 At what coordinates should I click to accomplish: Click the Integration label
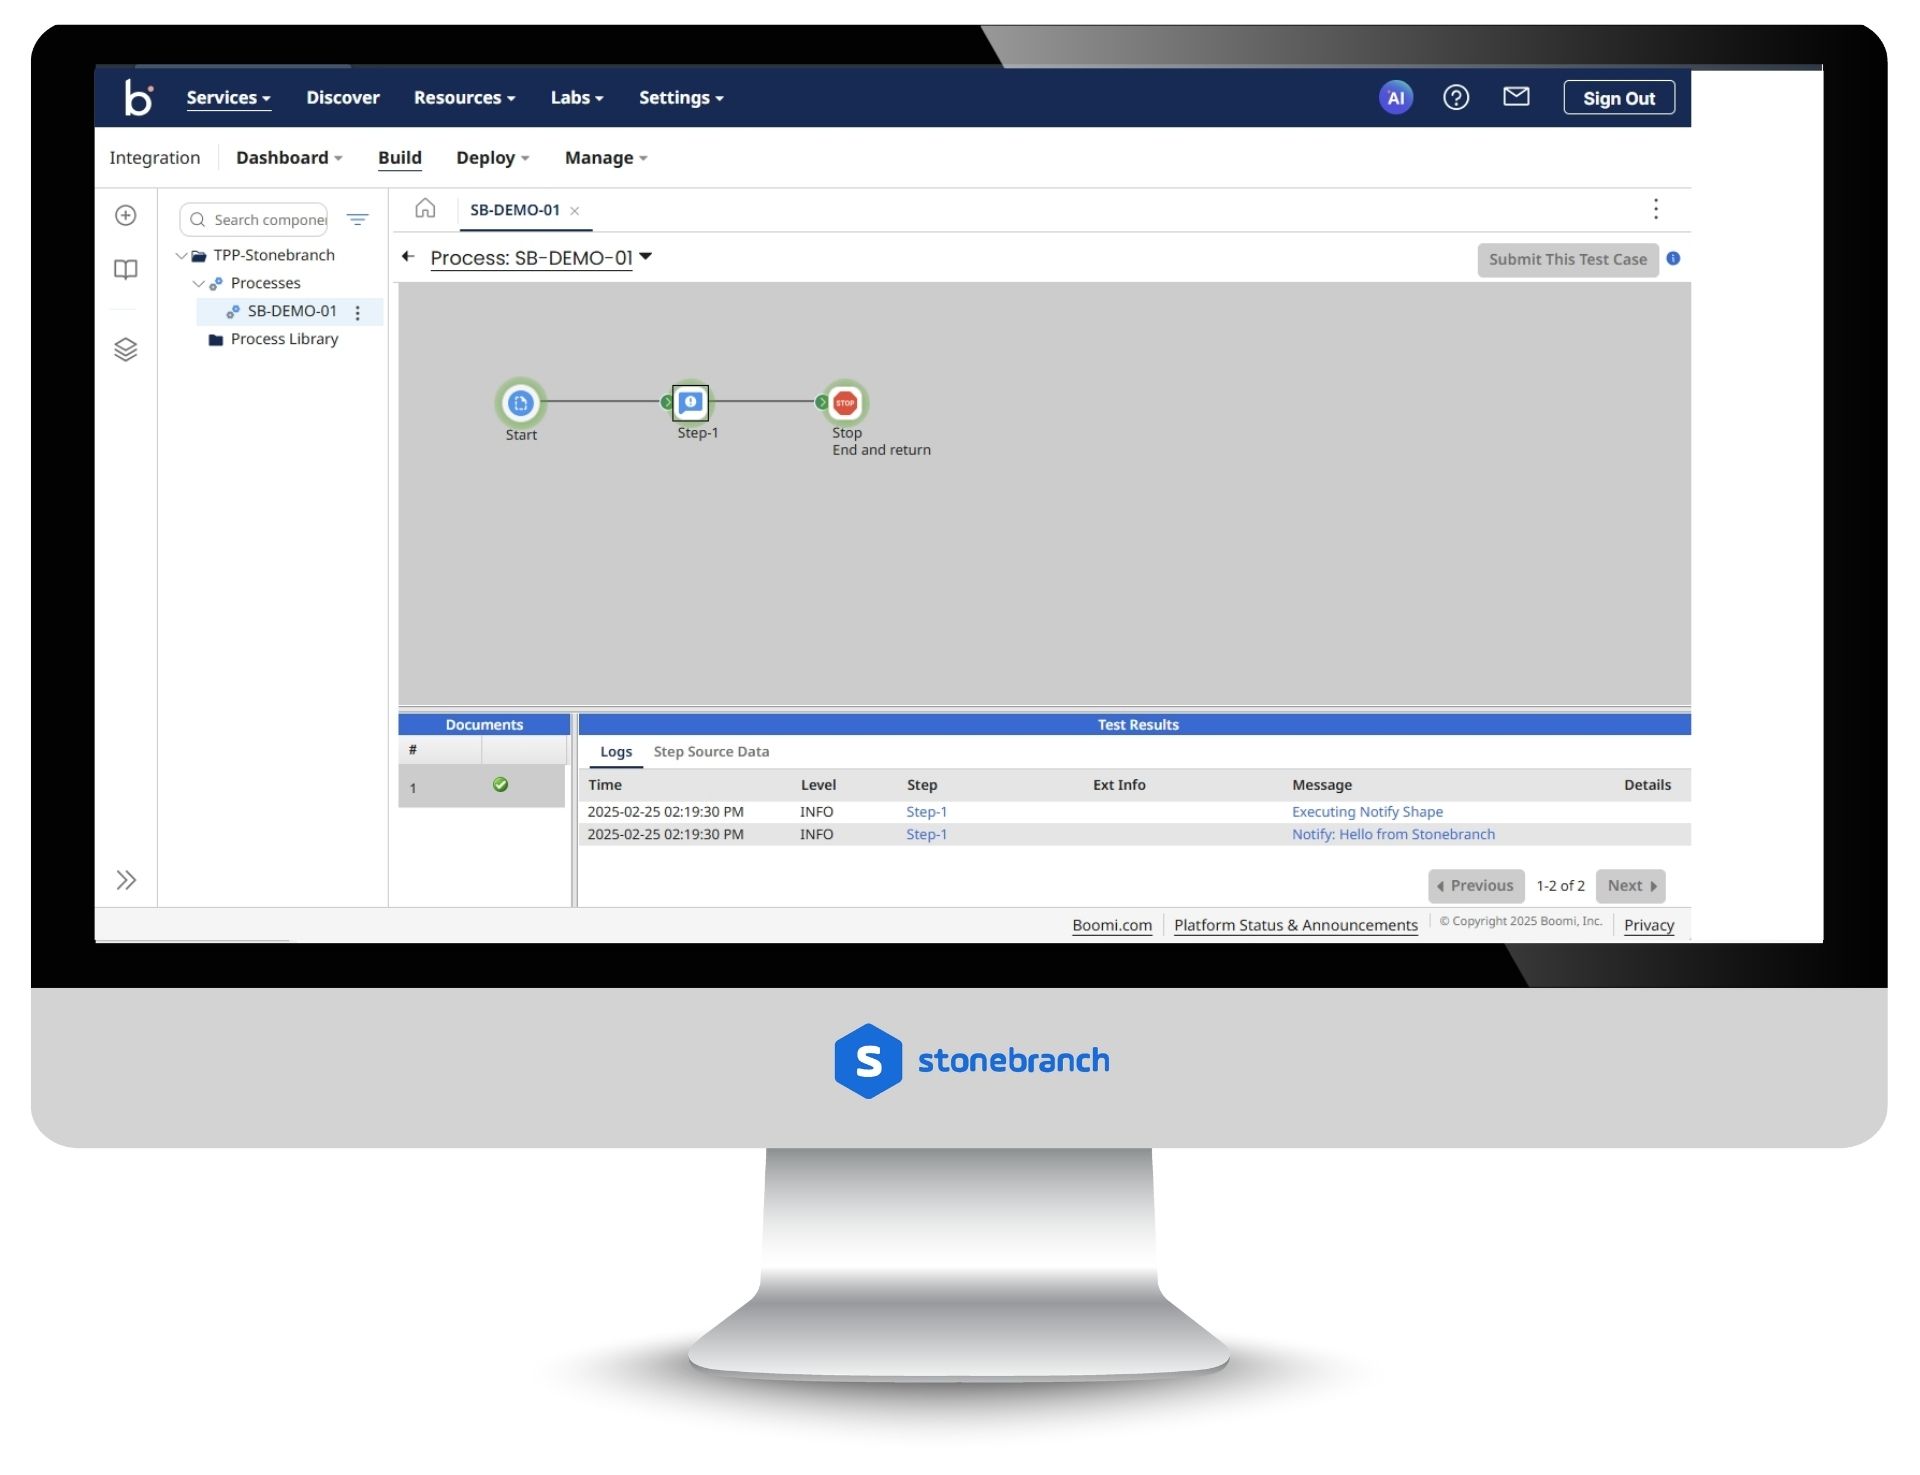coord(155,158)
